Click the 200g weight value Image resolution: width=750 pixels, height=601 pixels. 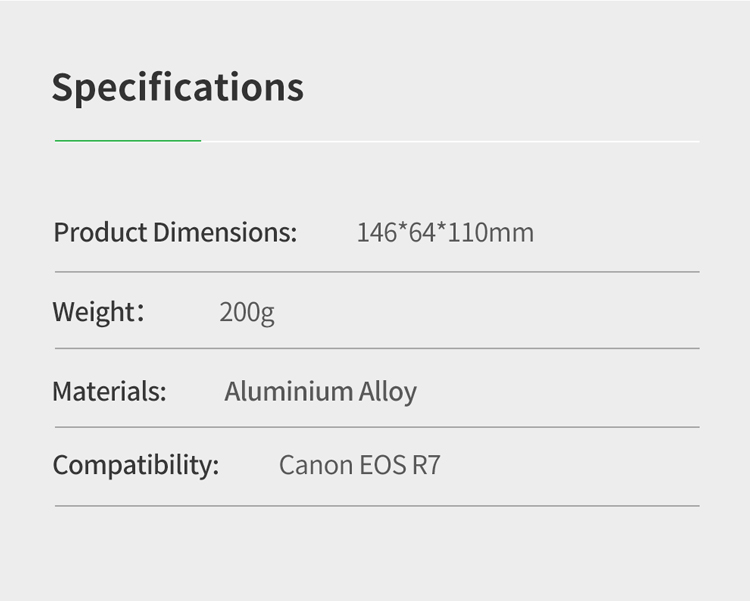(x=246, y=313)
